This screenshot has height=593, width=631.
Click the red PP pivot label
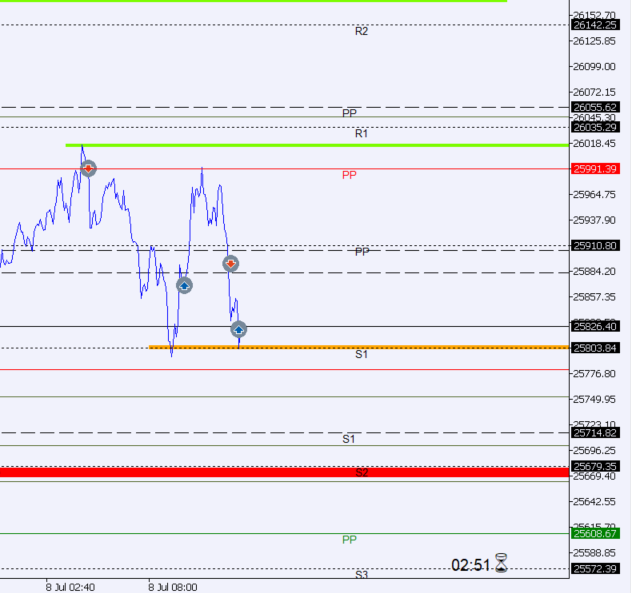tap(349, 175)
